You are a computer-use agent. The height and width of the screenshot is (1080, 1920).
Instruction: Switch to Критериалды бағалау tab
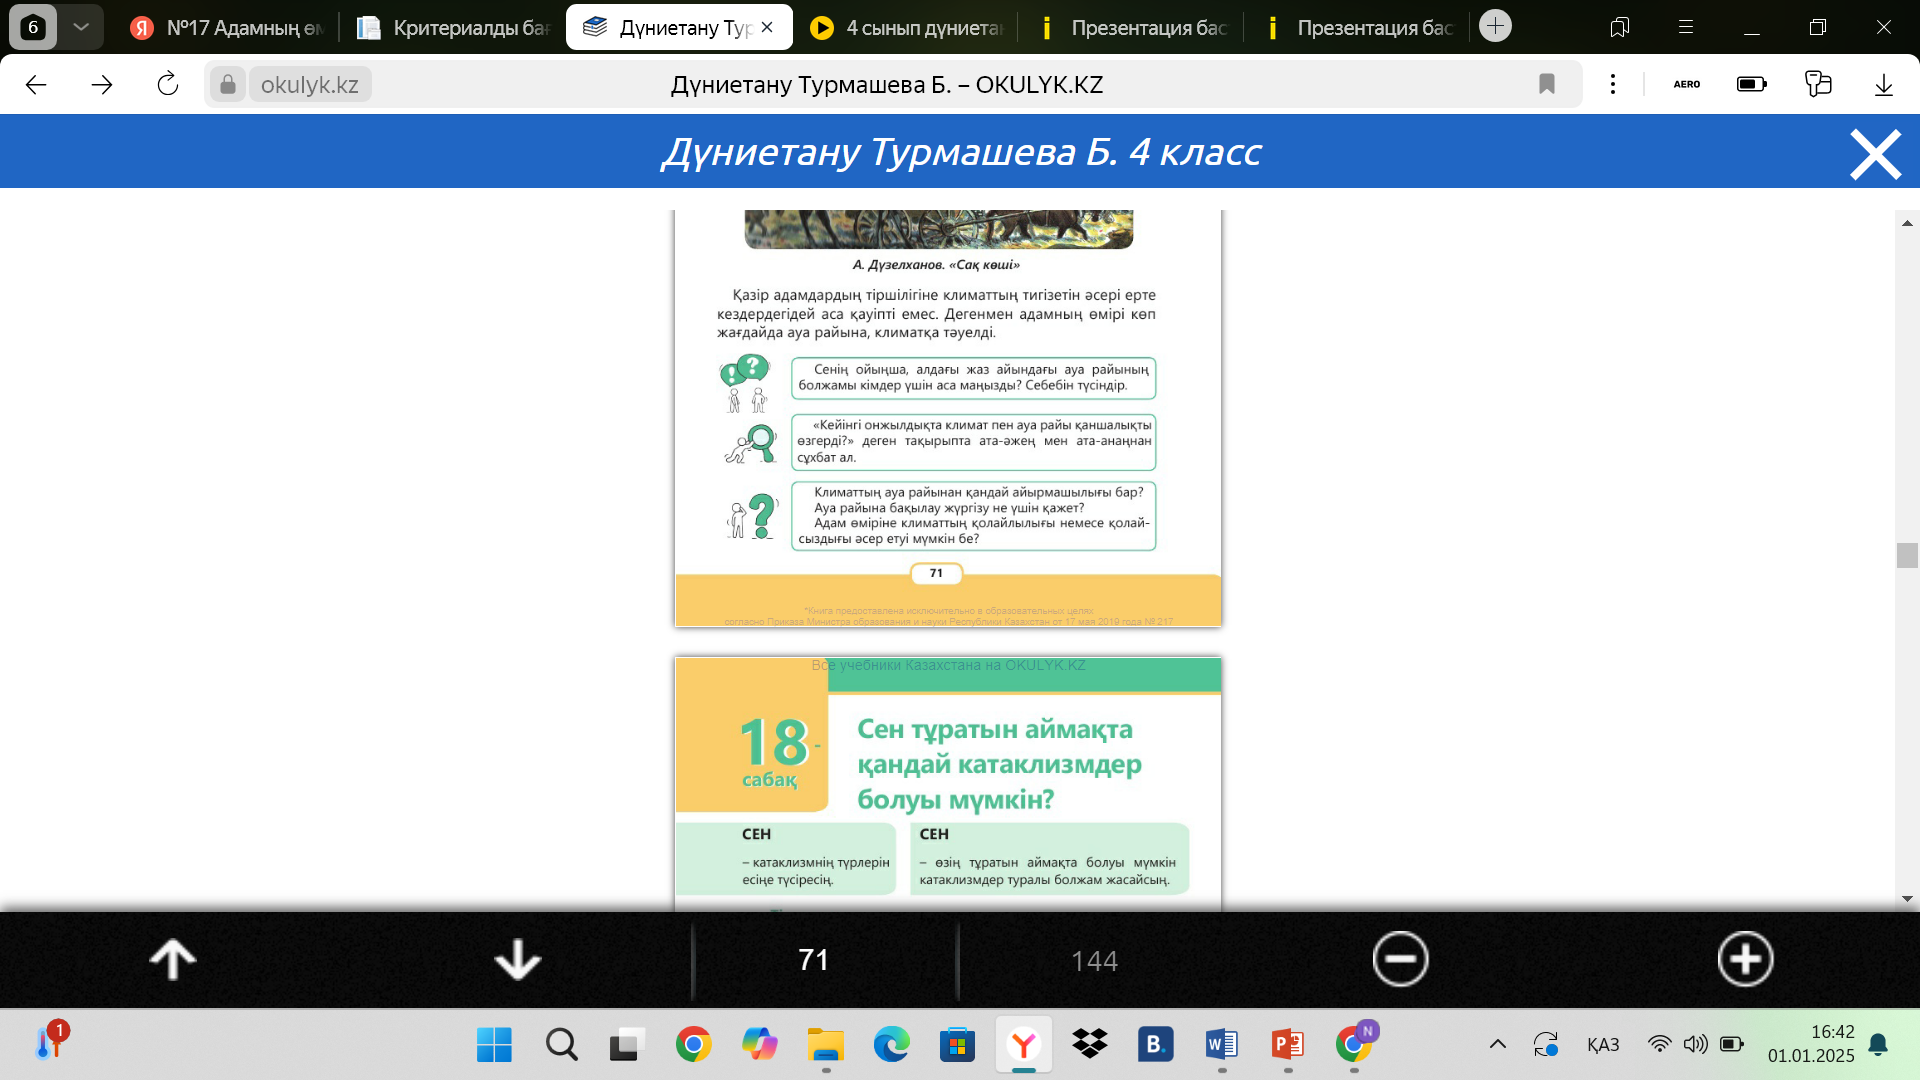coord(455,28)
